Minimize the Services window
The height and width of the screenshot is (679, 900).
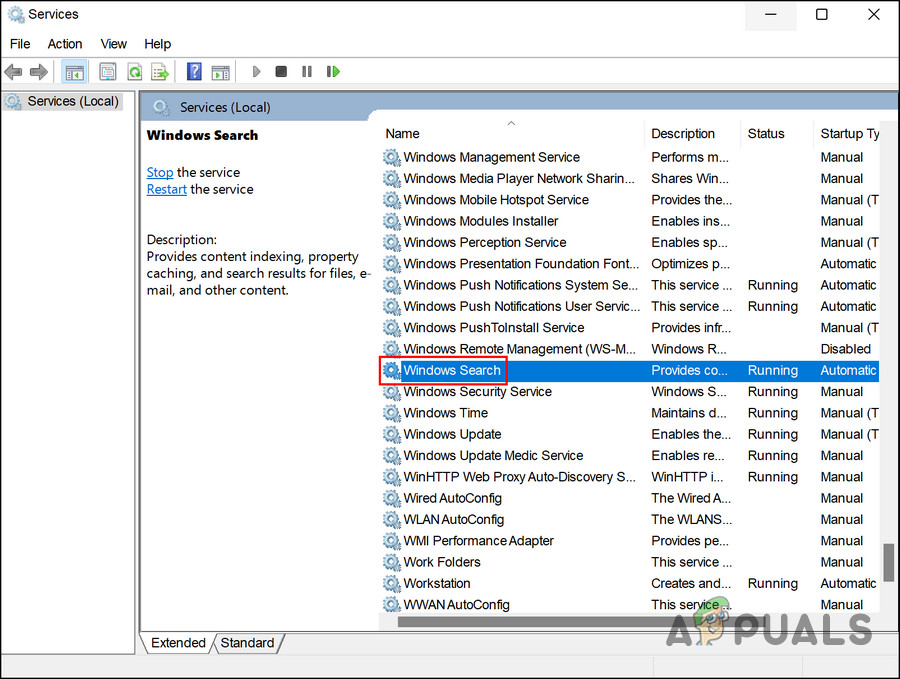pyautogui.click(x=770, y=15)
